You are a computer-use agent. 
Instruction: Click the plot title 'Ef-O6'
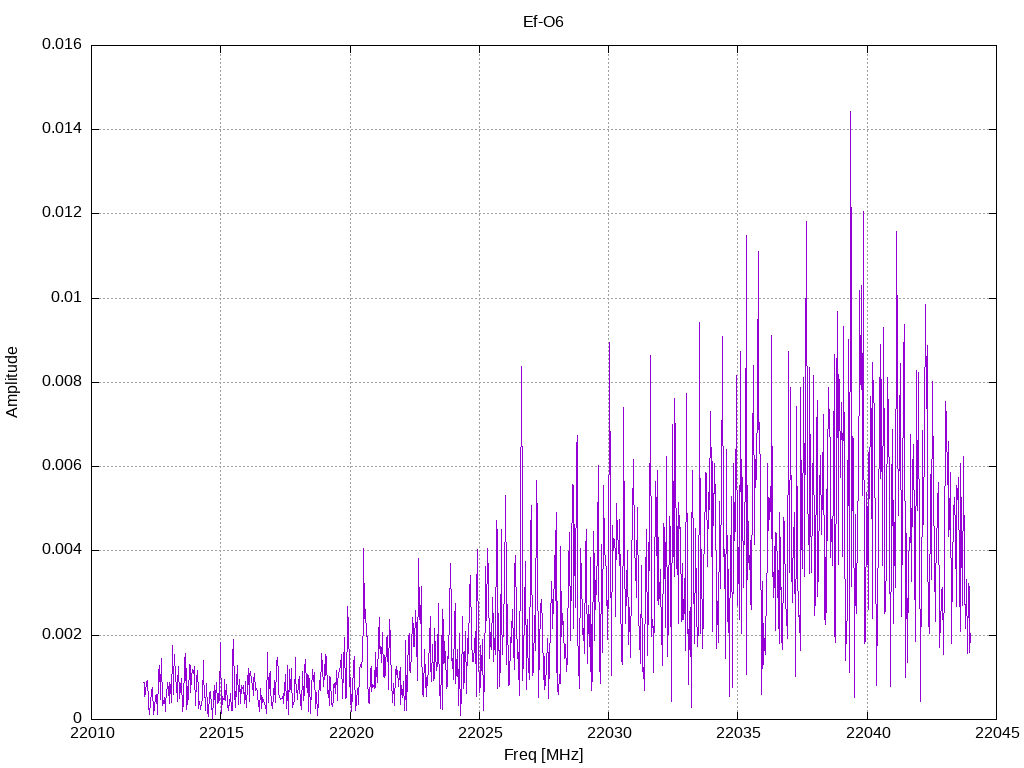(543, 22)
